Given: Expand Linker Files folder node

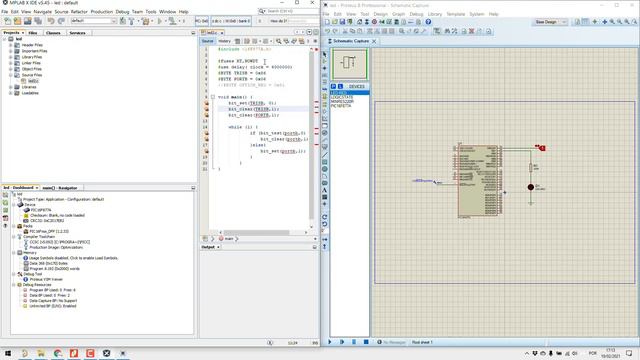Looking at the screenshot, I should click(x=11, y=63).
